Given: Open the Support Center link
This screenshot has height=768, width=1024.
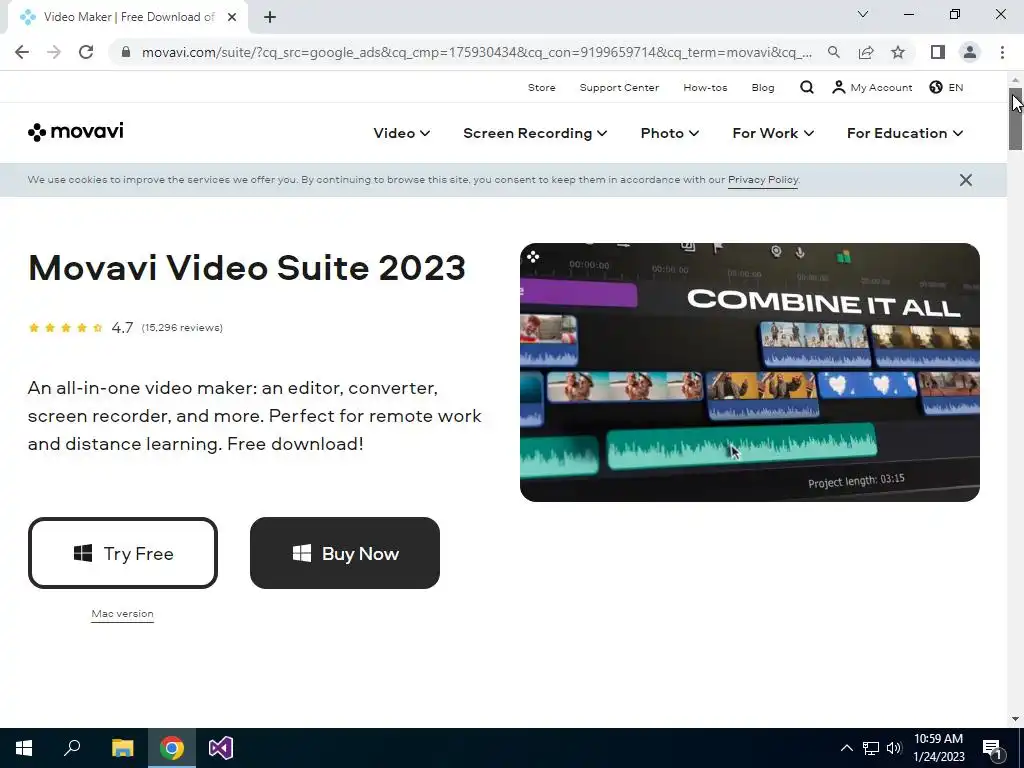Looking at the screenshot, I should point(619,88).
